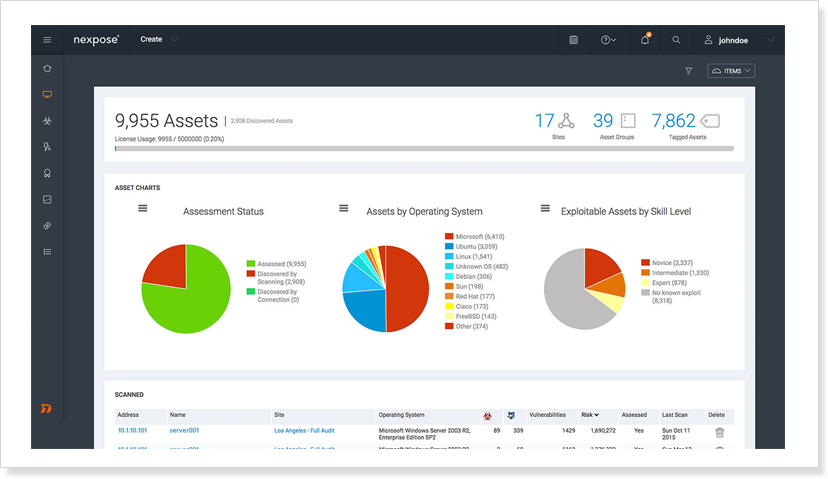Open the Policies sidebar icon

(47, 147)
